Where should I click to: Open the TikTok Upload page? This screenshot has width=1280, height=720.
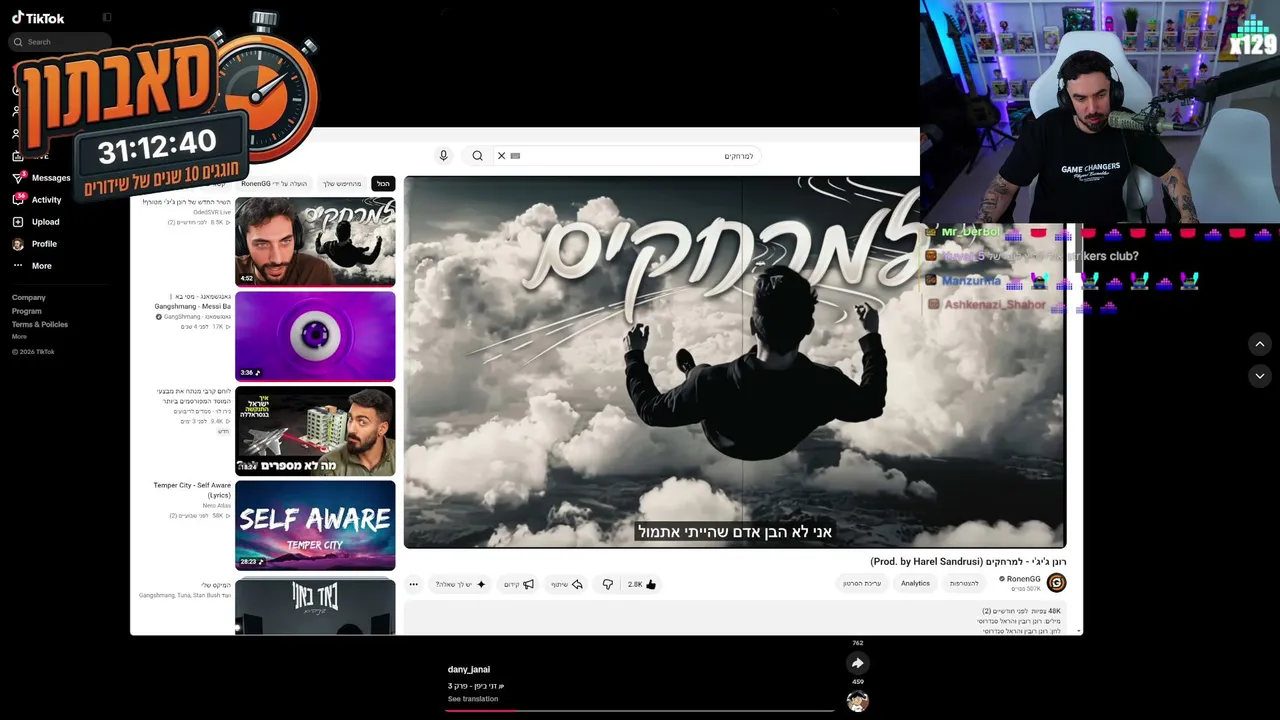(45, 222)
